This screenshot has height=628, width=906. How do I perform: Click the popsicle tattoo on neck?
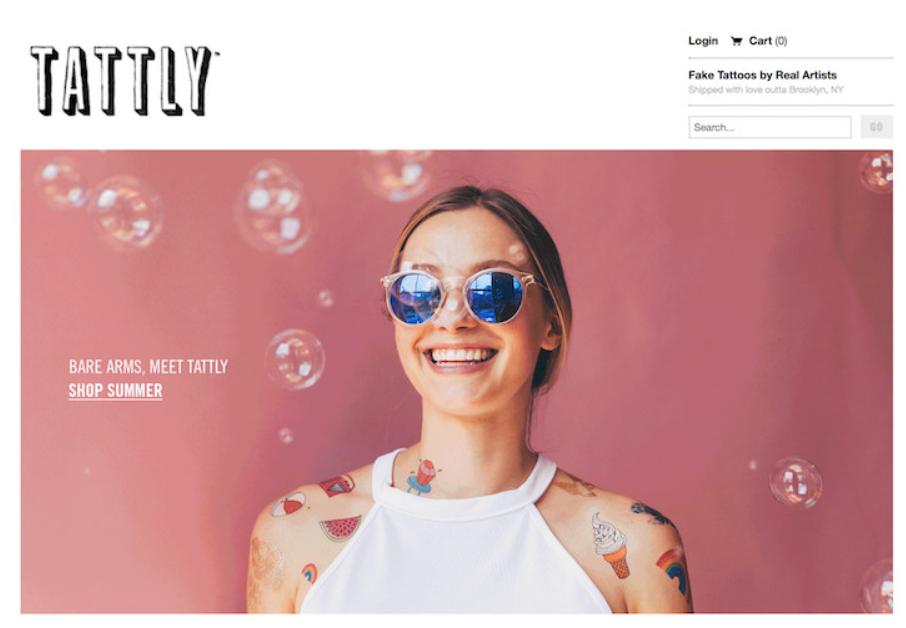(x=422, y=477)
